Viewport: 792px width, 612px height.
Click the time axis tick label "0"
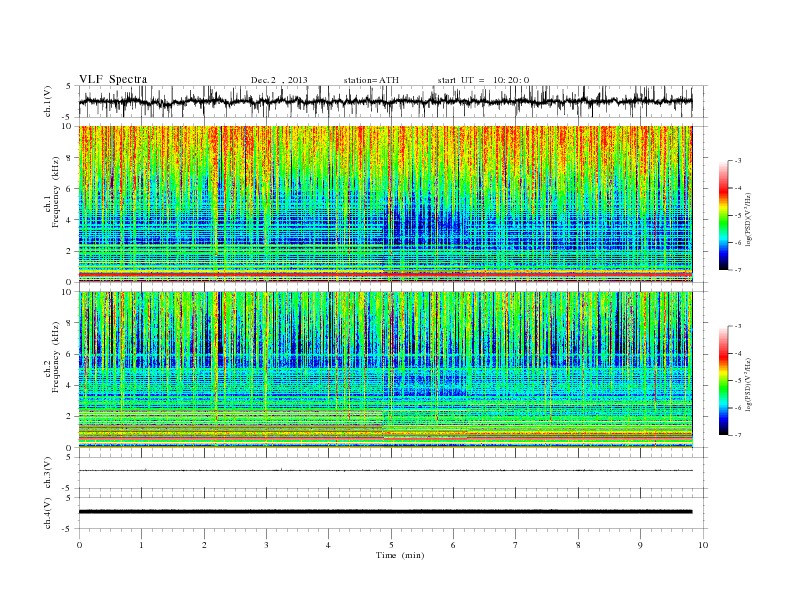pyautogui.click(x=79, y=545)
